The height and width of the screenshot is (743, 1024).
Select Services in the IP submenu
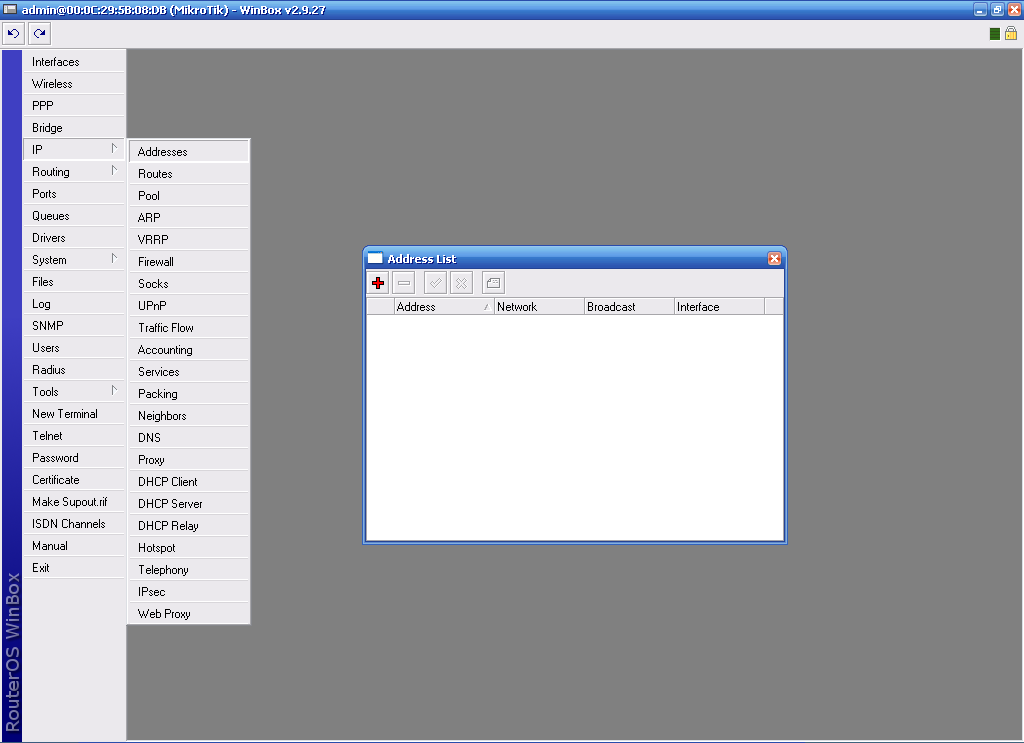click(x=189, y=372)
